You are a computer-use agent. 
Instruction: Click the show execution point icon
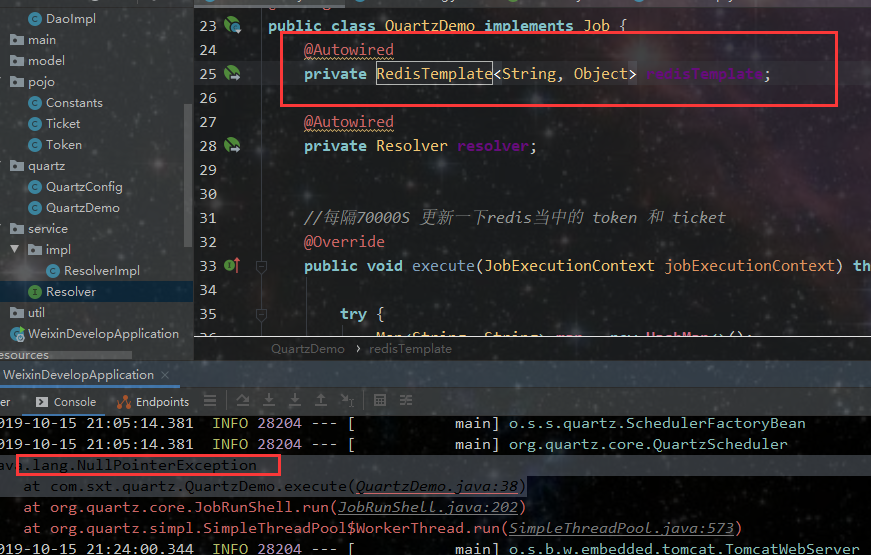[x=243, y=400]
